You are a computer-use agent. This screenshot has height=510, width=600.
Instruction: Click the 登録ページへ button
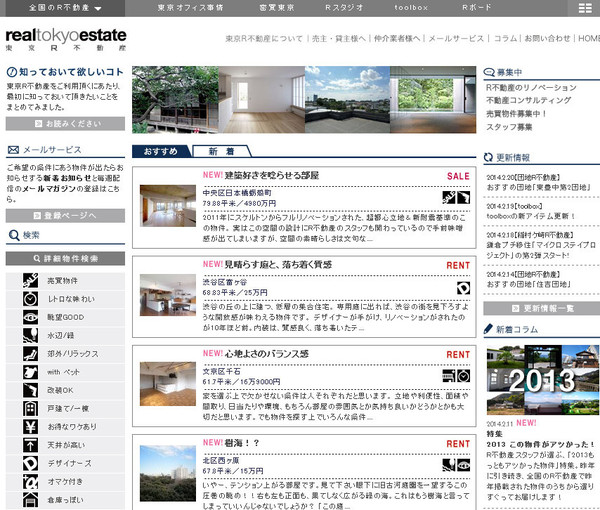[65, 215]
